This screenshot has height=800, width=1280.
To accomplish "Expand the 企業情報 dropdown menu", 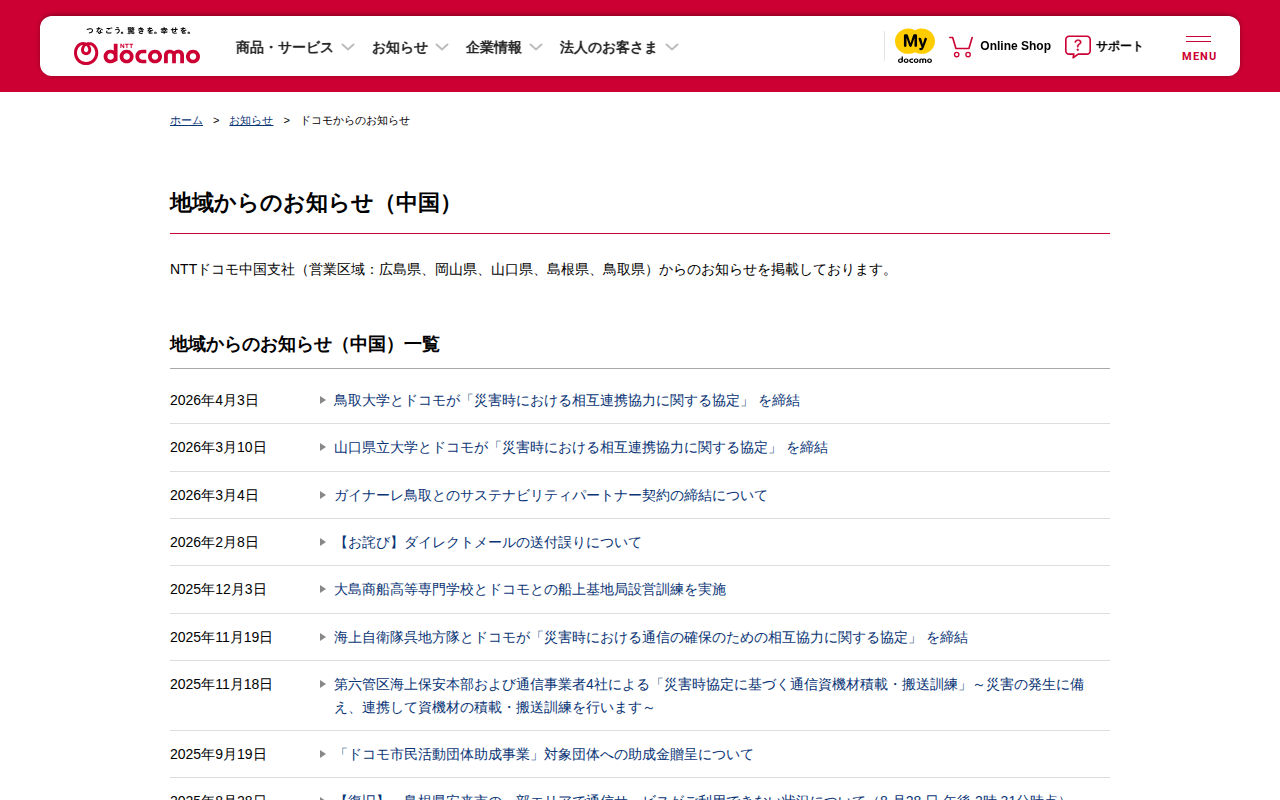I will (x=504, y=47).
